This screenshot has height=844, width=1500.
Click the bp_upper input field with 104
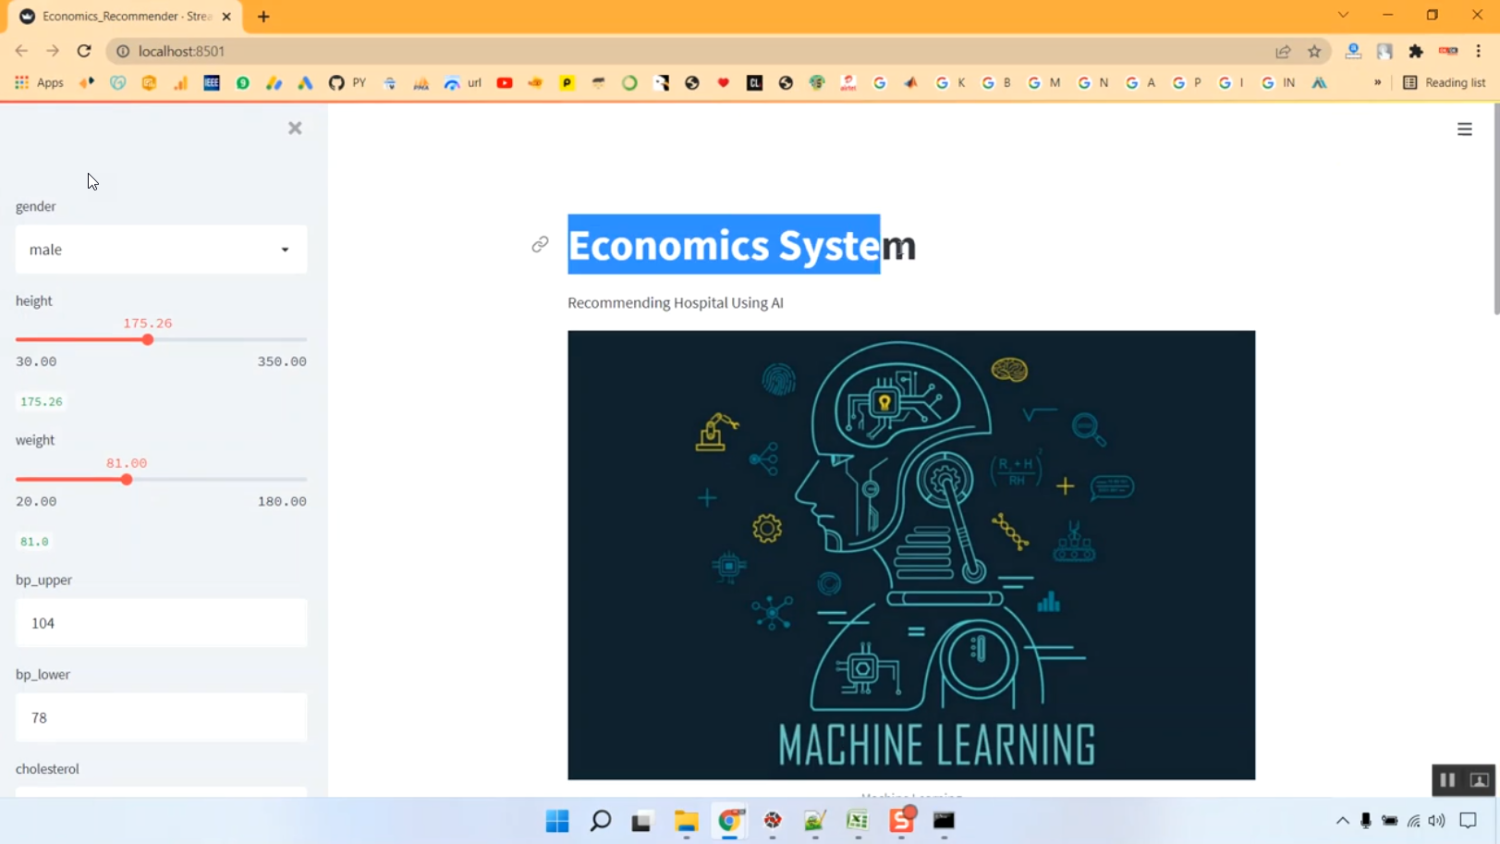161,623
